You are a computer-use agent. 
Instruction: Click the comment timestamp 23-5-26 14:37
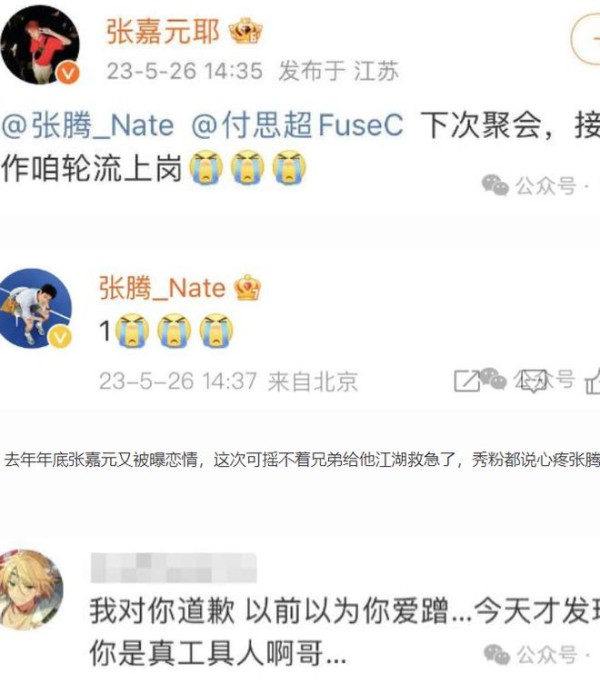(x=178, y=381)
